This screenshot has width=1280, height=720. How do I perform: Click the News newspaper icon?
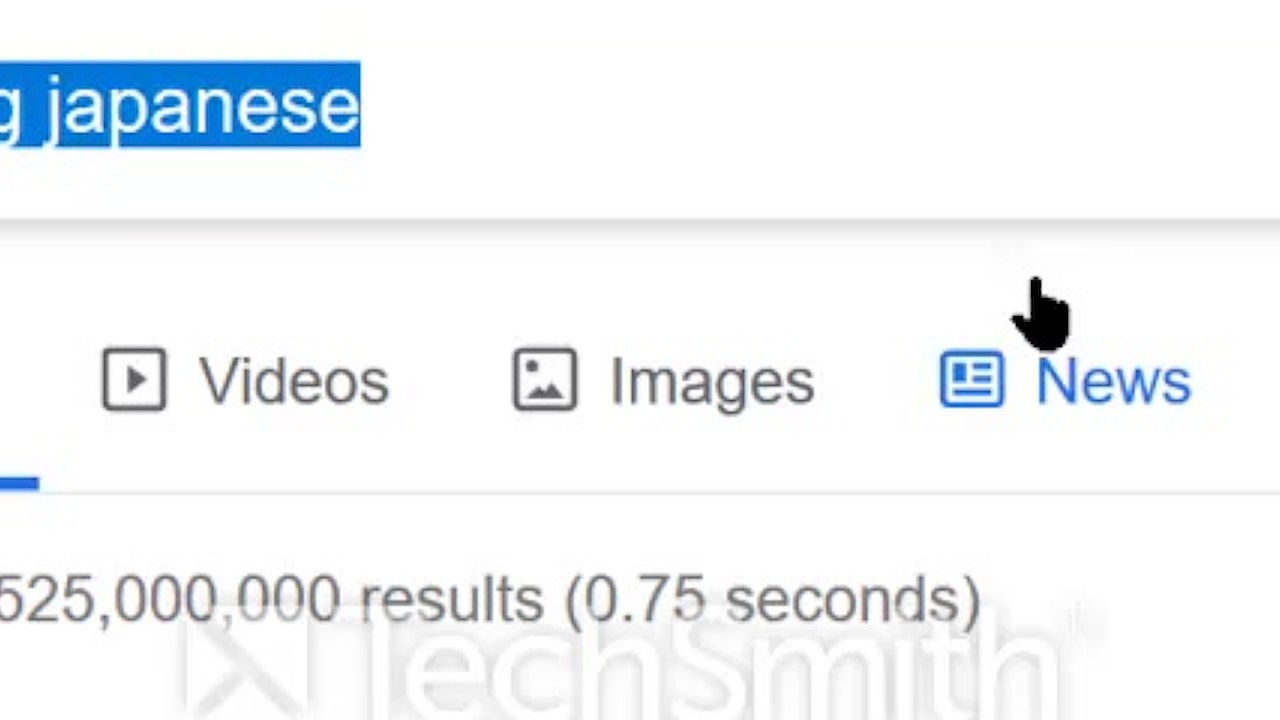coord(971,380)
